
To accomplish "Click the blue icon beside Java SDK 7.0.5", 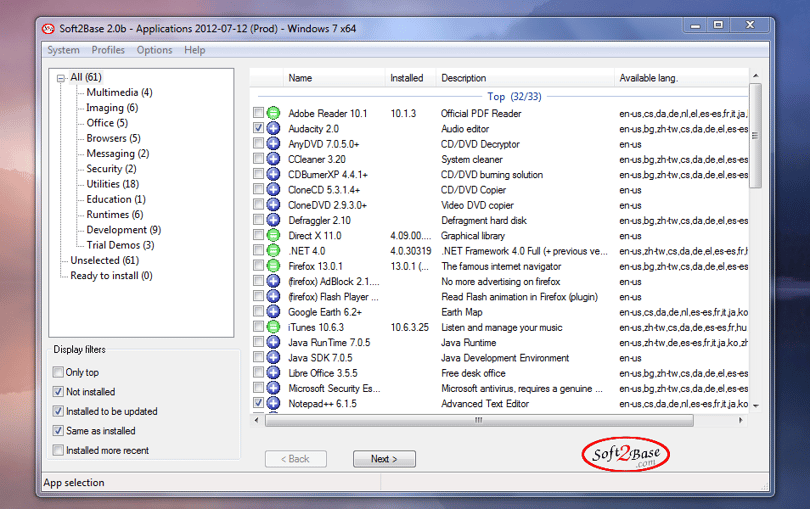I will click(273, 357).
